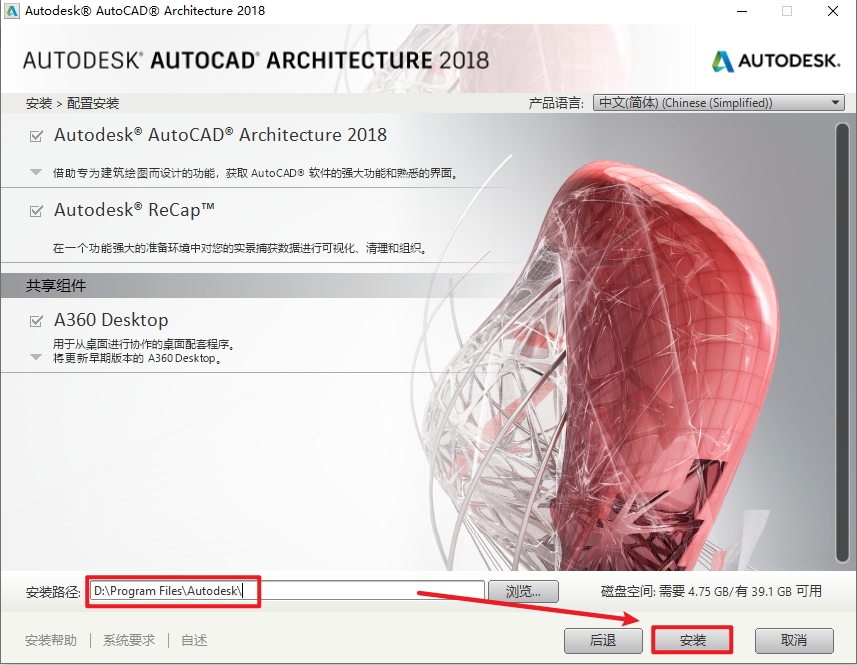The image size is (857, 665).
Task: Cancel setup with the 取消 button
Action: tap(794, 640)
